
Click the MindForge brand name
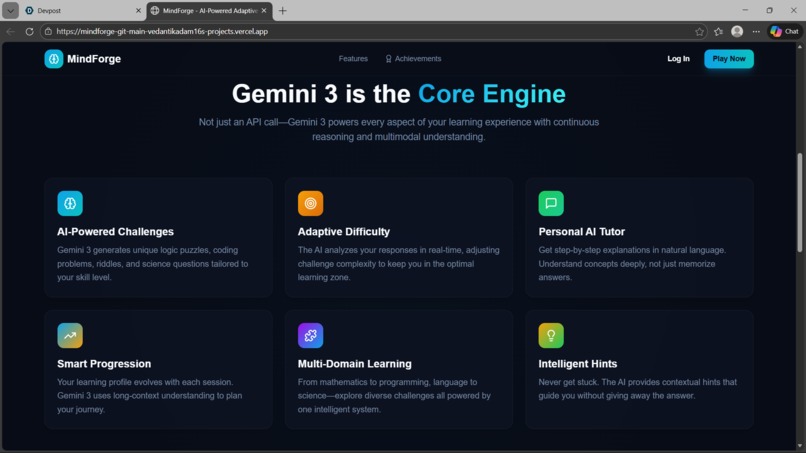coord(94,59)
